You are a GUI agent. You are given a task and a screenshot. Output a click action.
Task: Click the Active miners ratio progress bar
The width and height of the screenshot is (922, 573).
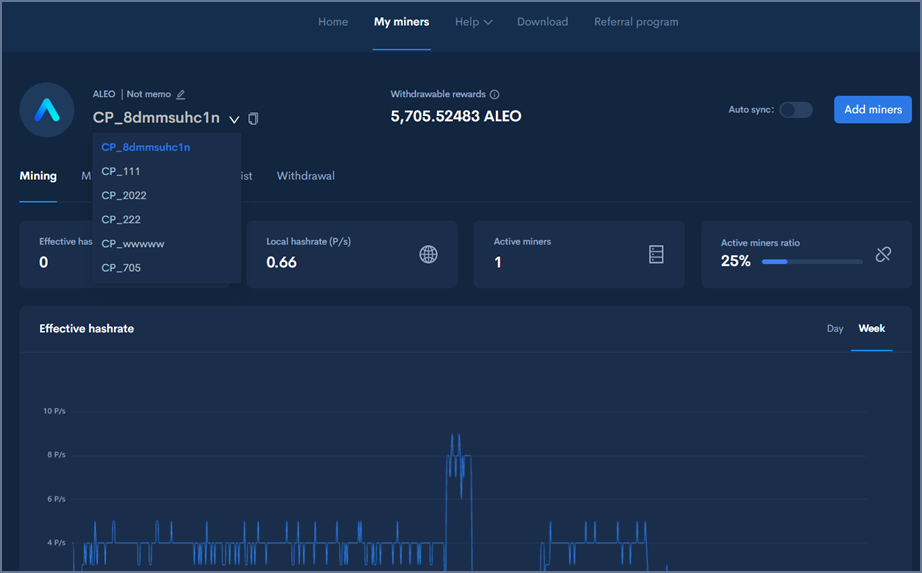tap(811, 262)
